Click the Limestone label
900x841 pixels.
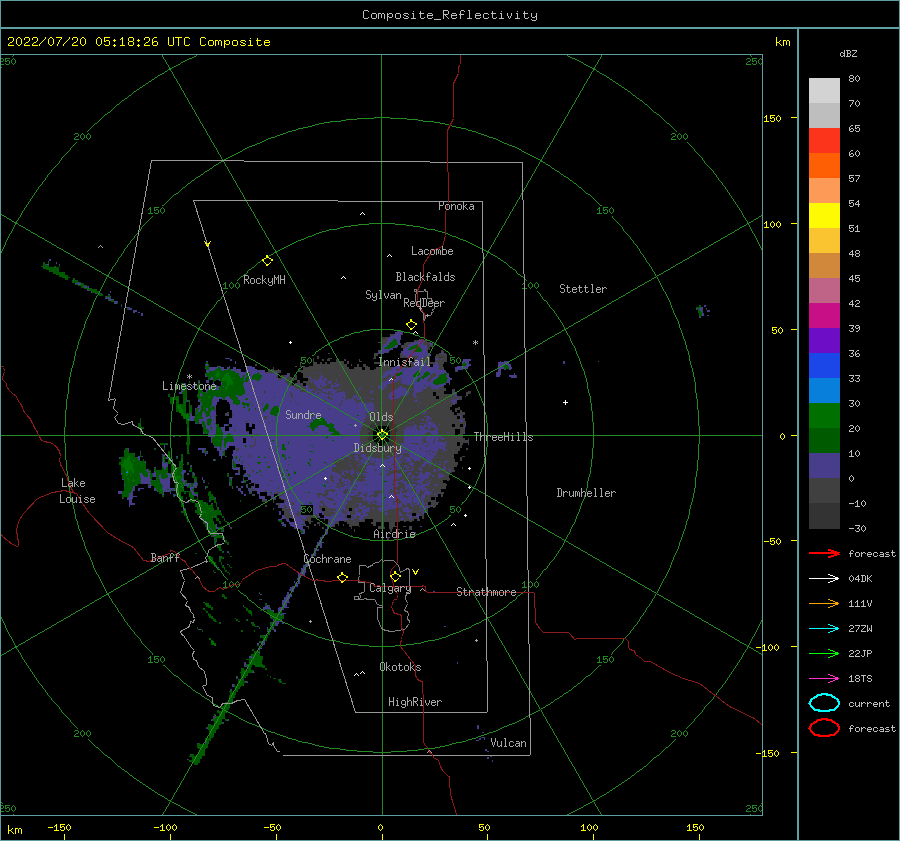point(189,386)
